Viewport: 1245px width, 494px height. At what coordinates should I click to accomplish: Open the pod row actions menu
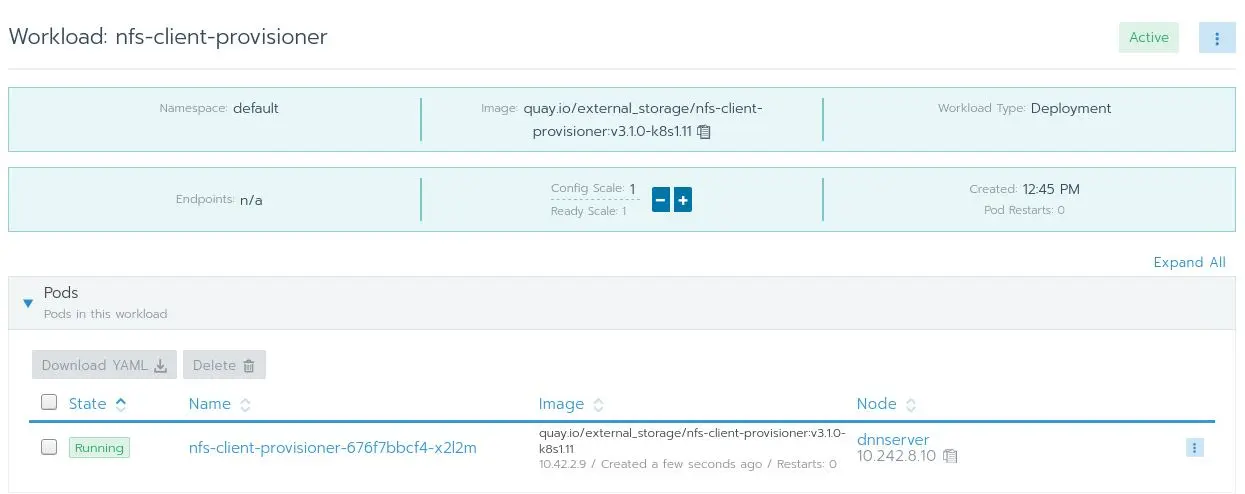pos(1195,448)
